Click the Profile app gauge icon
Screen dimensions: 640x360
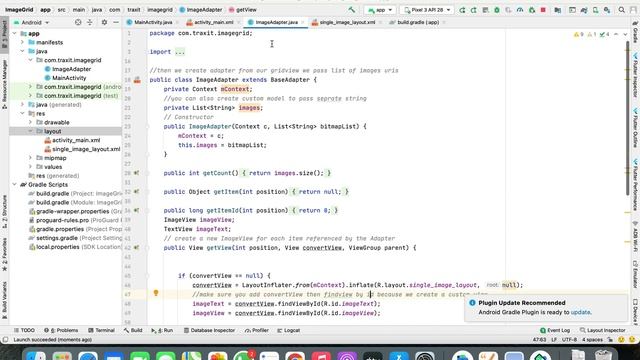520,9
